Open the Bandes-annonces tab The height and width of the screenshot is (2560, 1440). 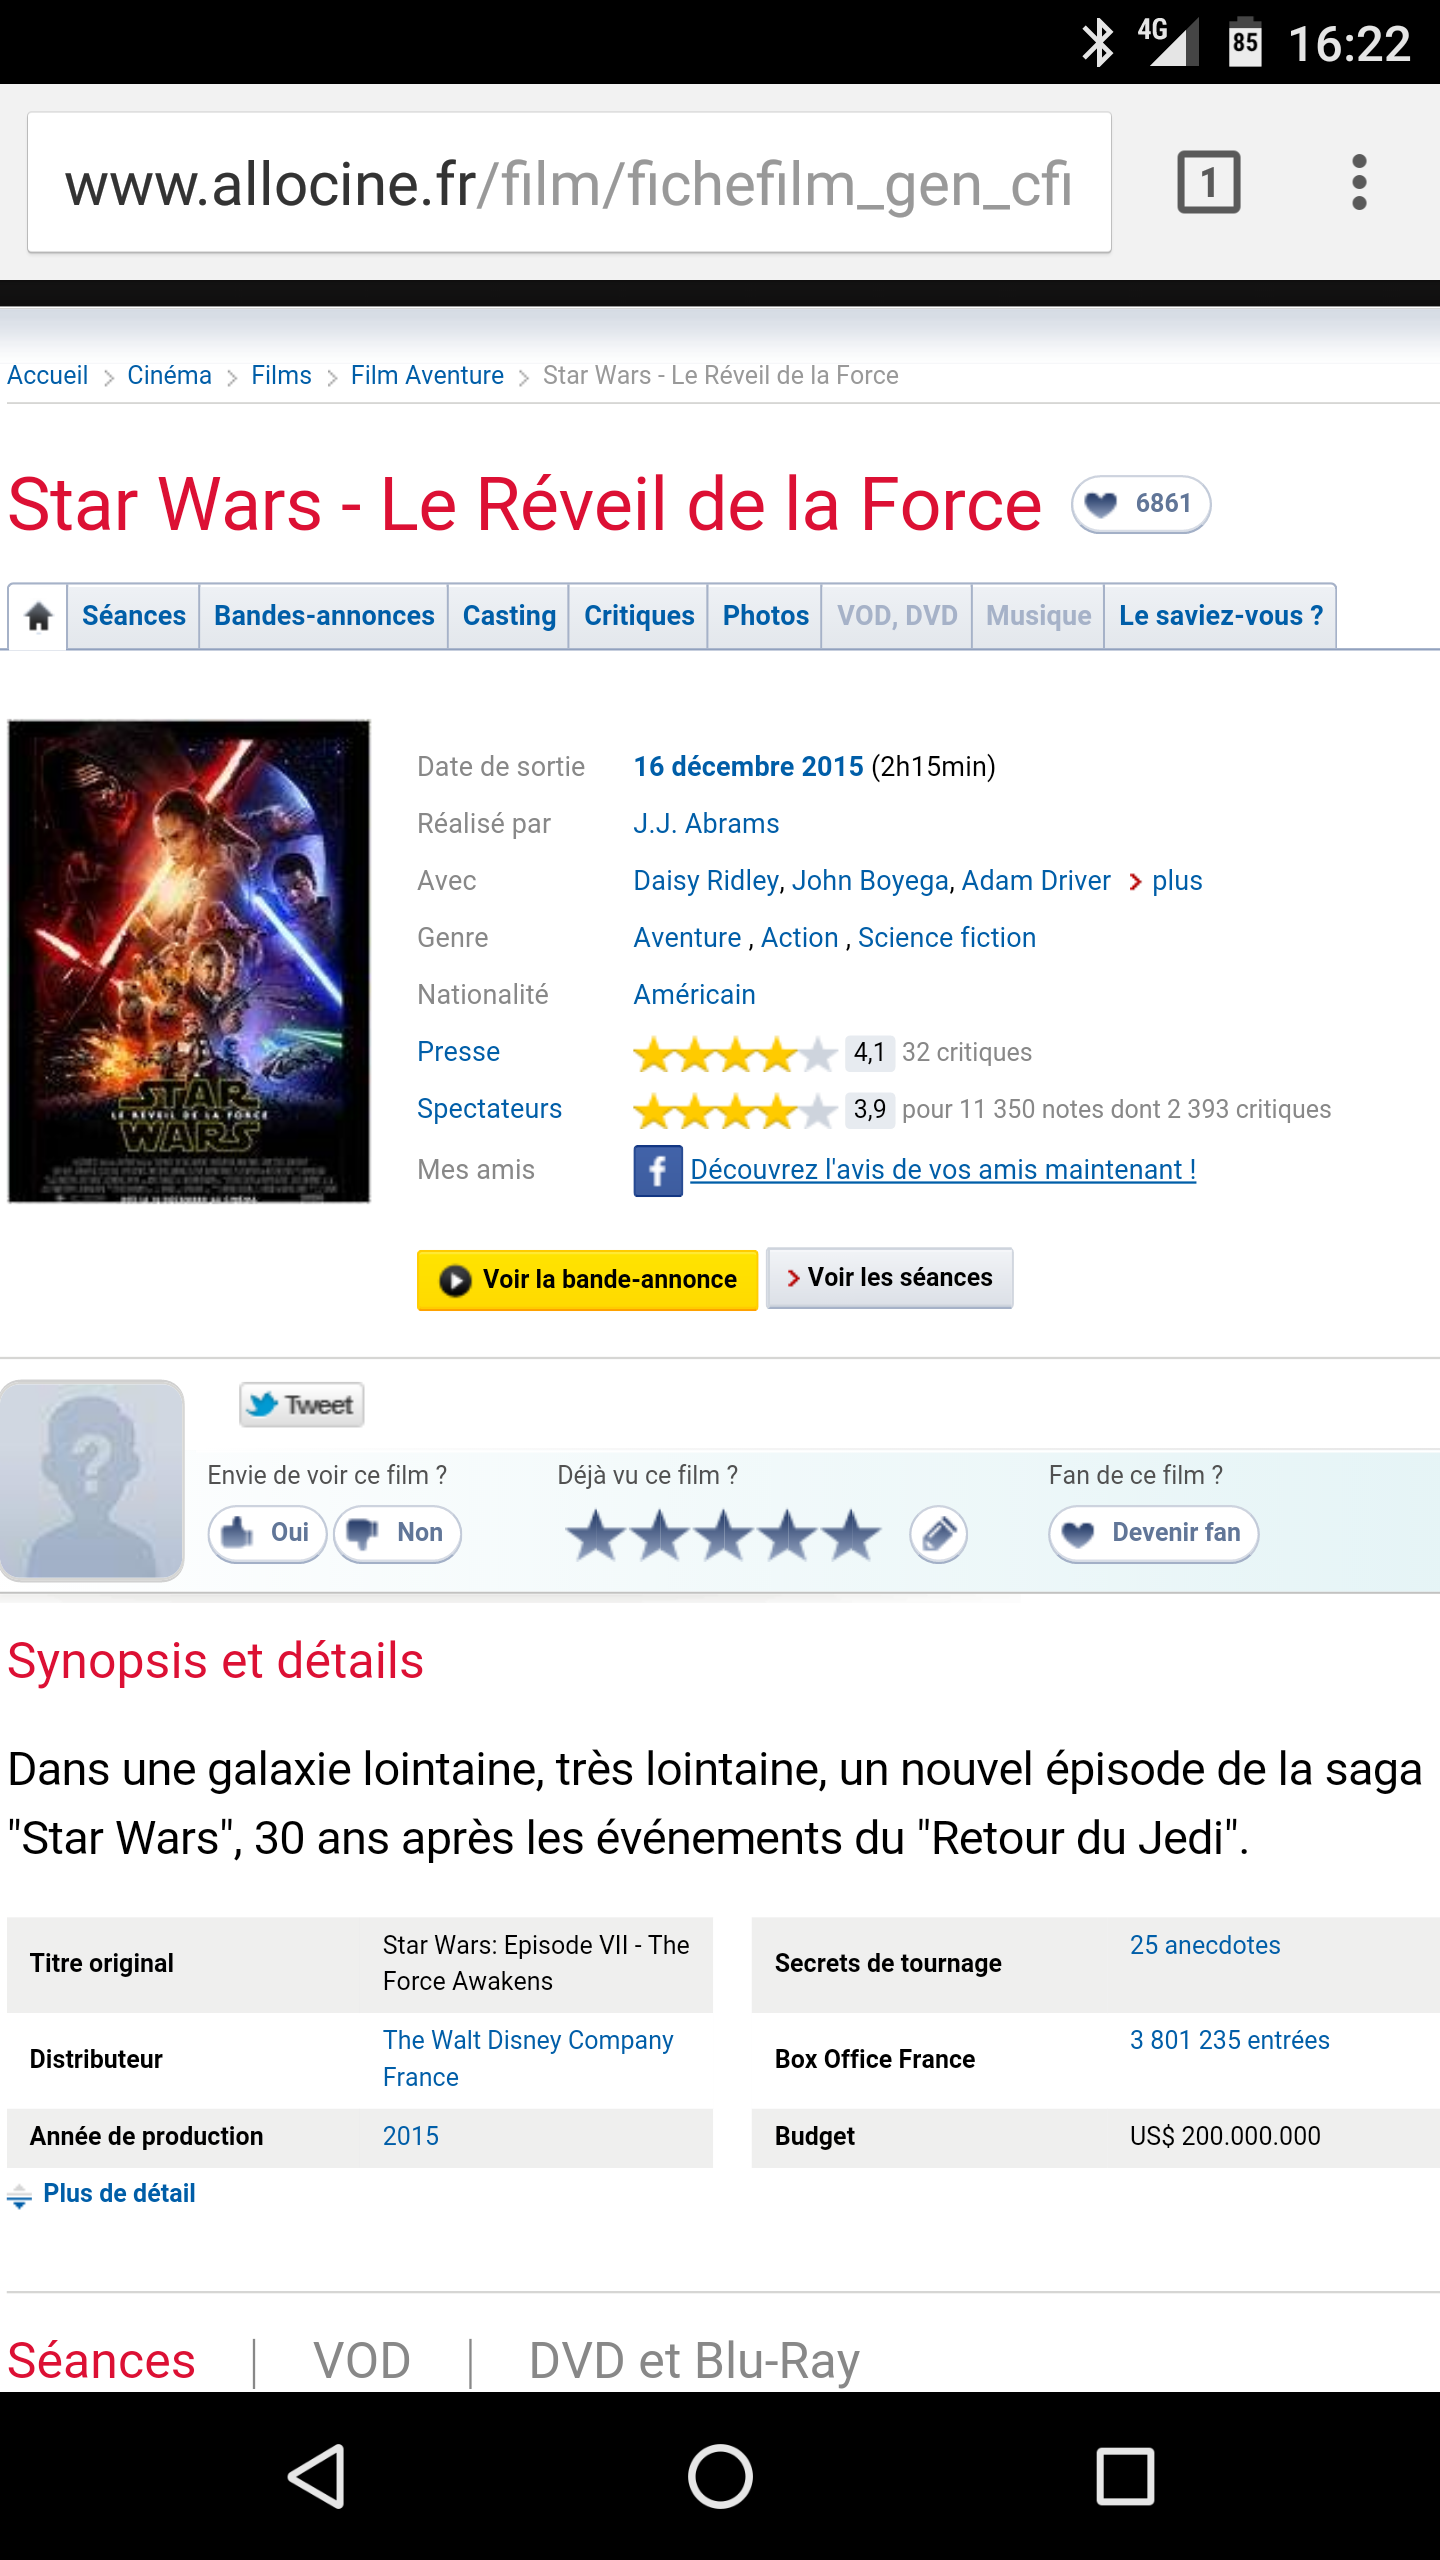pyautogui.click(x=324, y=616)
